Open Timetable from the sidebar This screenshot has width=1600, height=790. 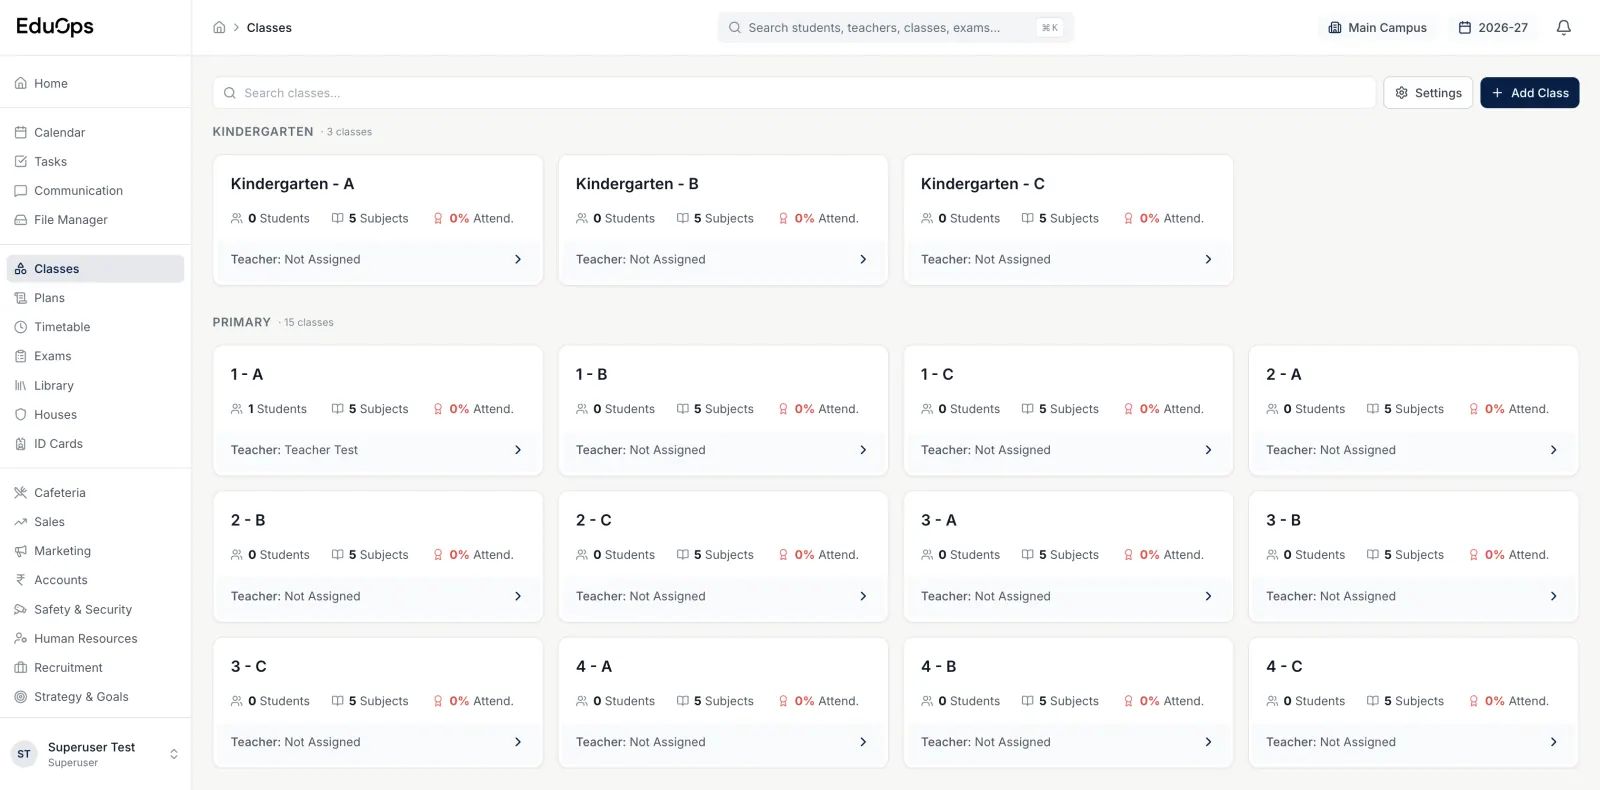[x=95, y=326]
